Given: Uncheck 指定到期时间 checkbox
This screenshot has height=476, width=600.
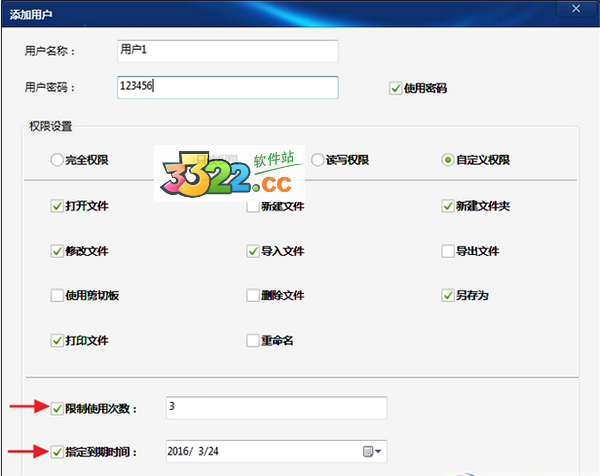Looking at the screenshot, I should [x=57, y=452].
